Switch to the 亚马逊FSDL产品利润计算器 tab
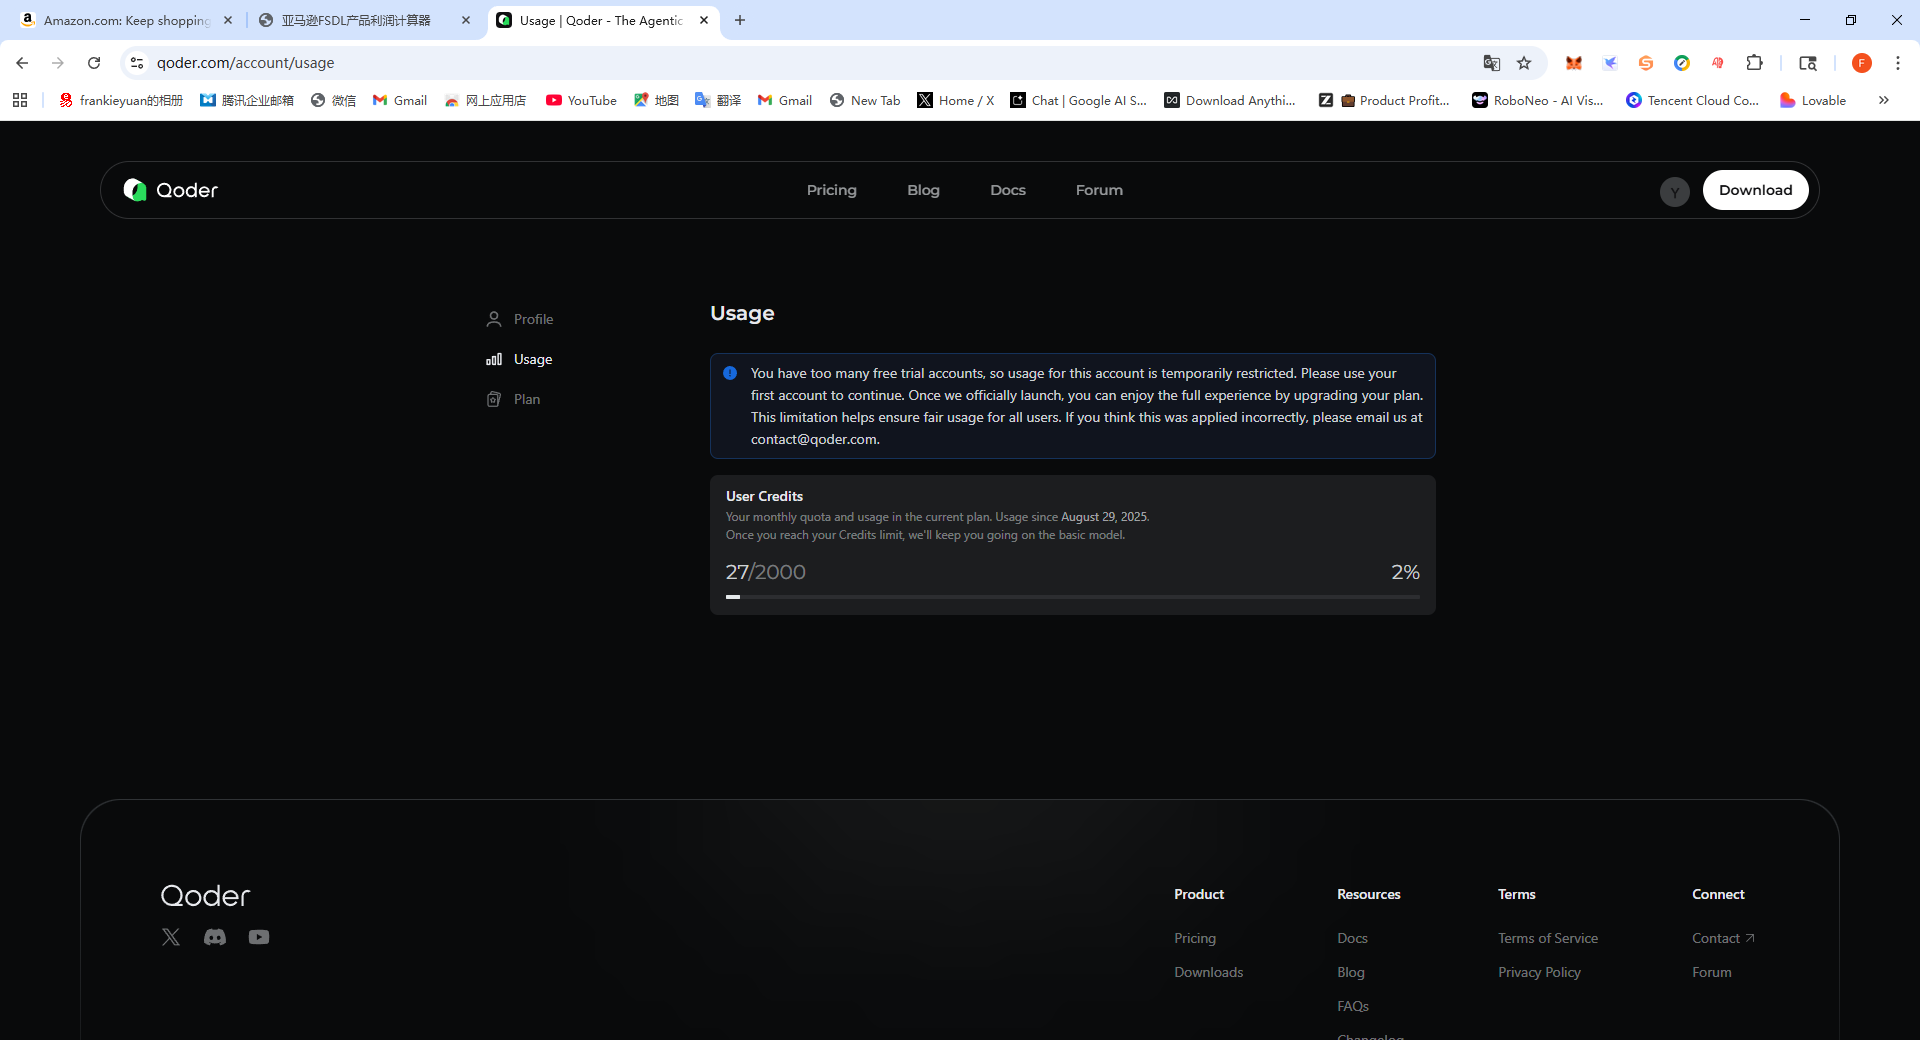This screenshot has height=1040, width=1920. [x=364, y=20]
